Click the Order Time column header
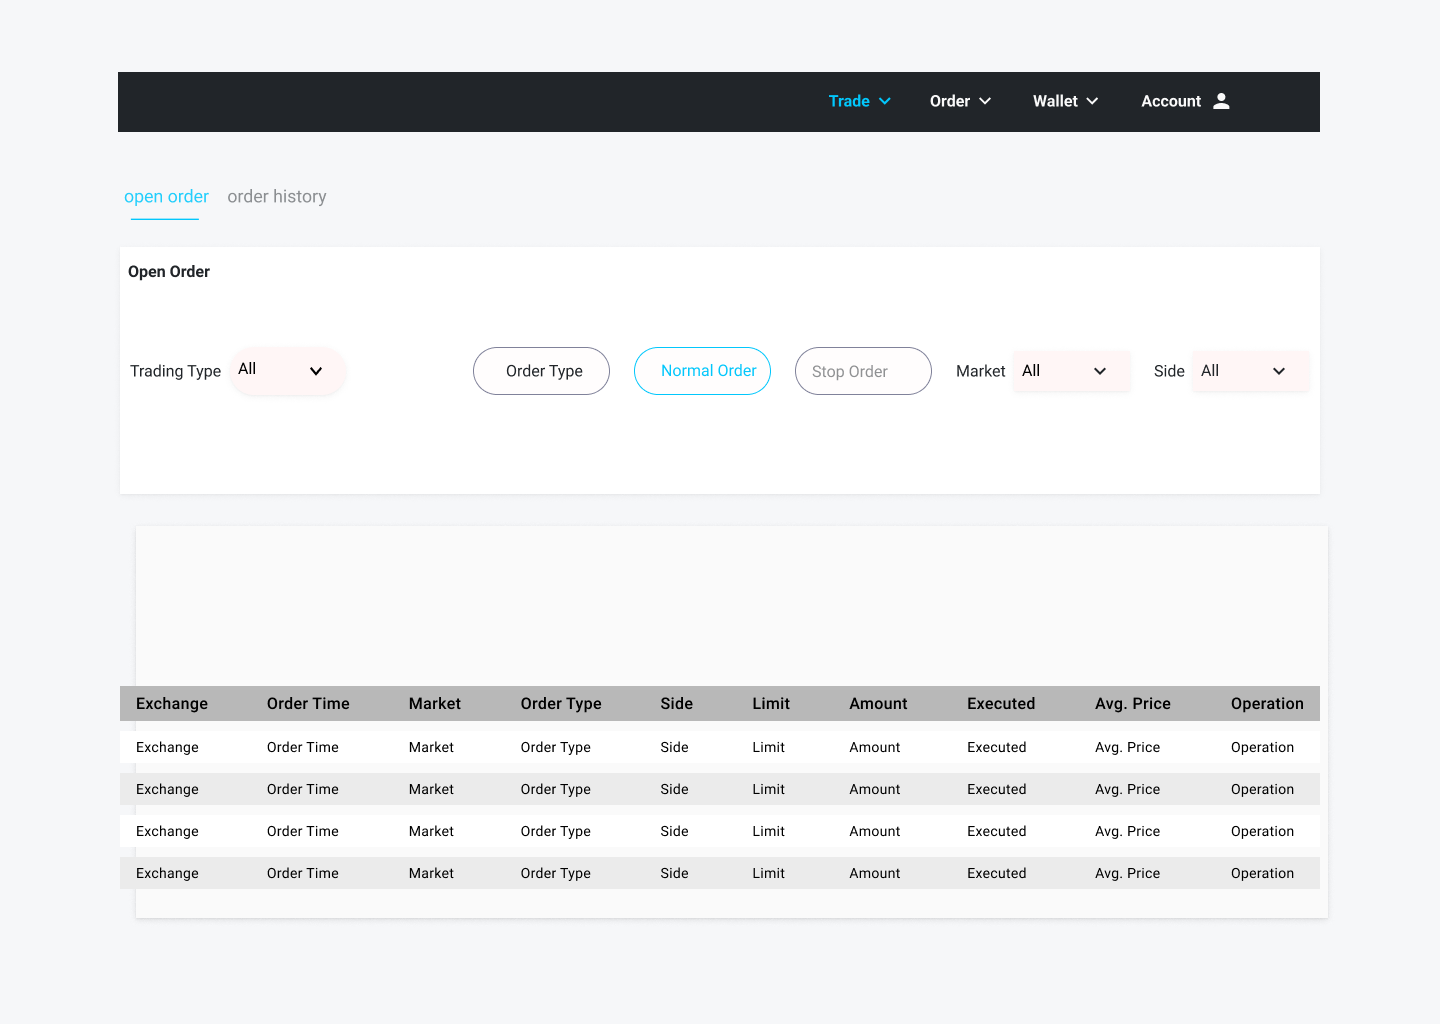This screenshot has height=1024, width=1440. [307, 703]
